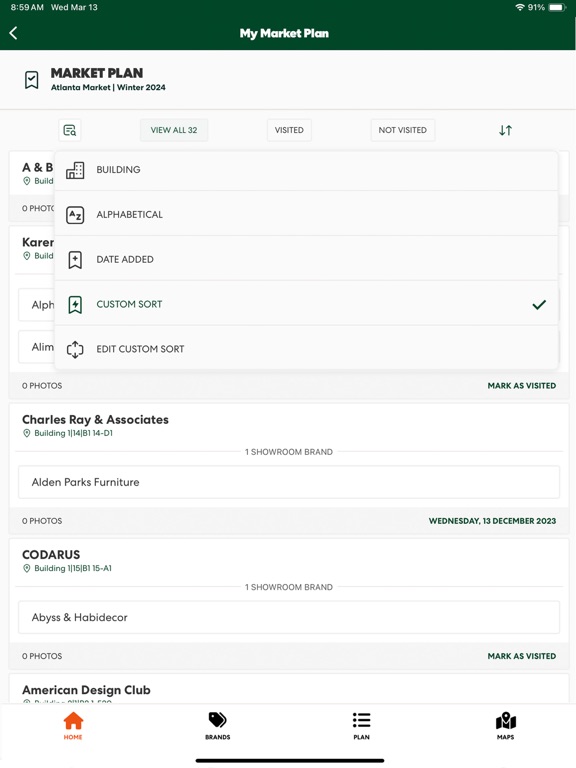
Task: Open the search list icon
Action: tap(70, 130)
